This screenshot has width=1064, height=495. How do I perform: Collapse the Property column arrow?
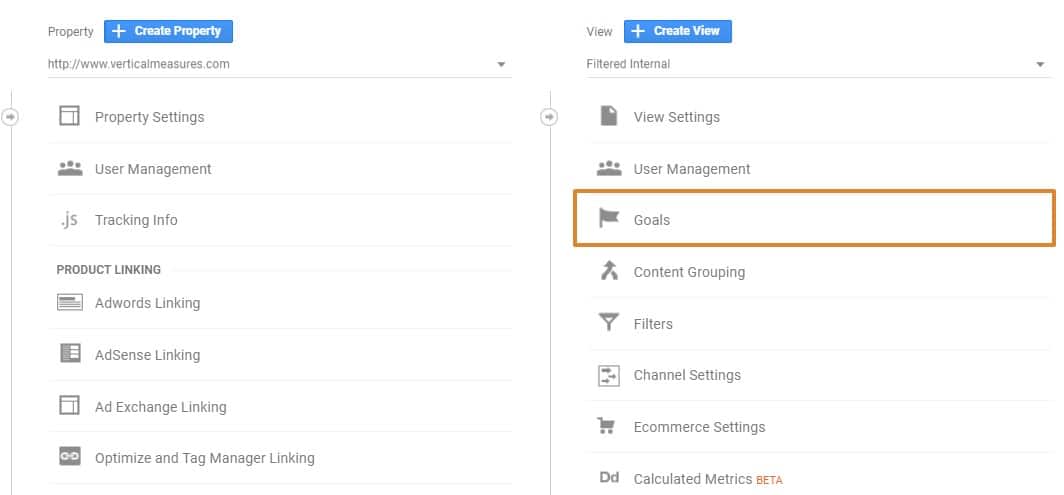pos(10,117)
